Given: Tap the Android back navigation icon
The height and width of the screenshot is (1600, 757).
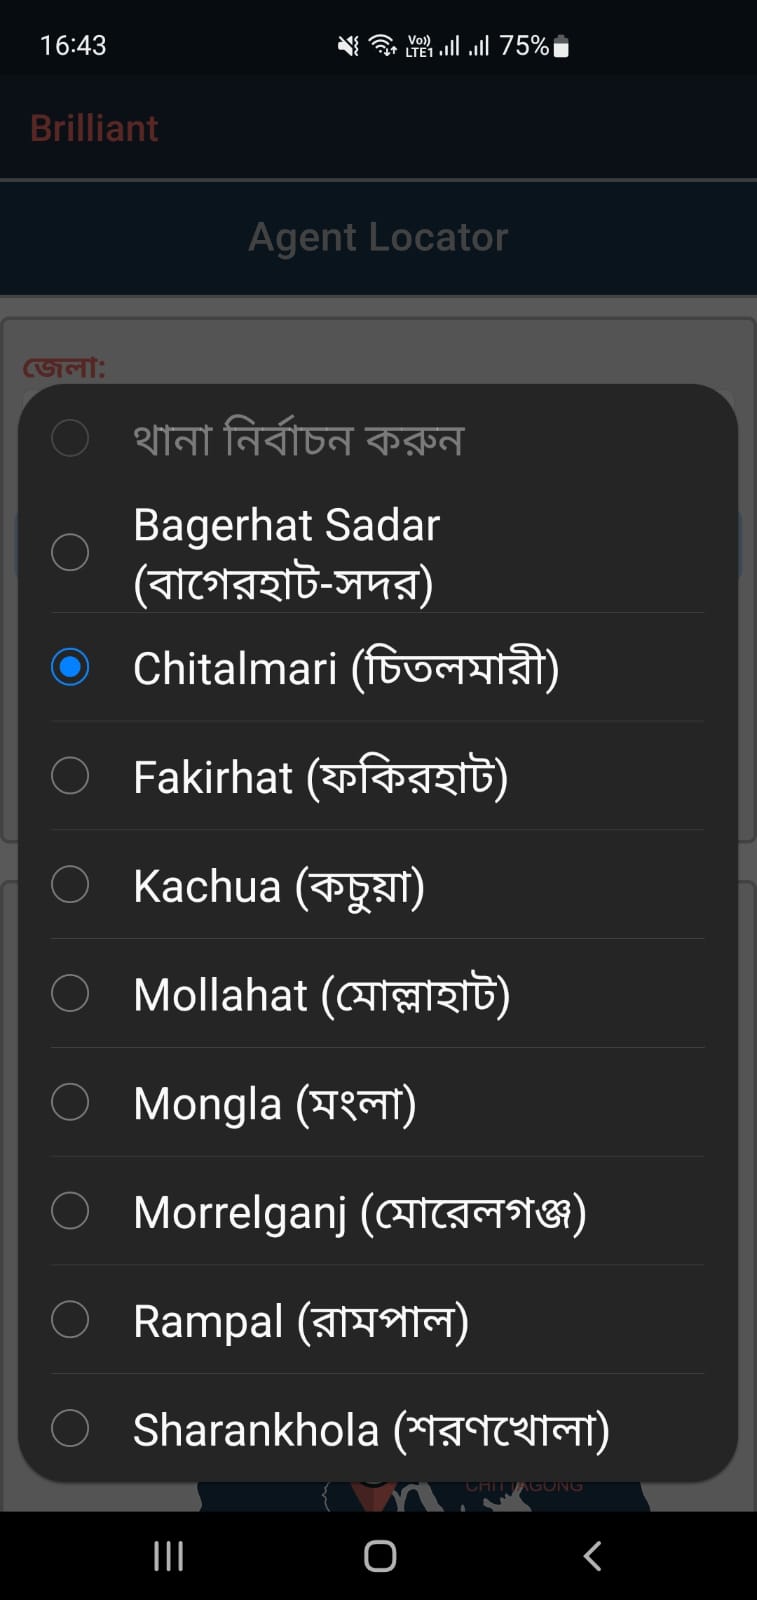Looking at the screenshot, I should click(x=592, y=1556).
